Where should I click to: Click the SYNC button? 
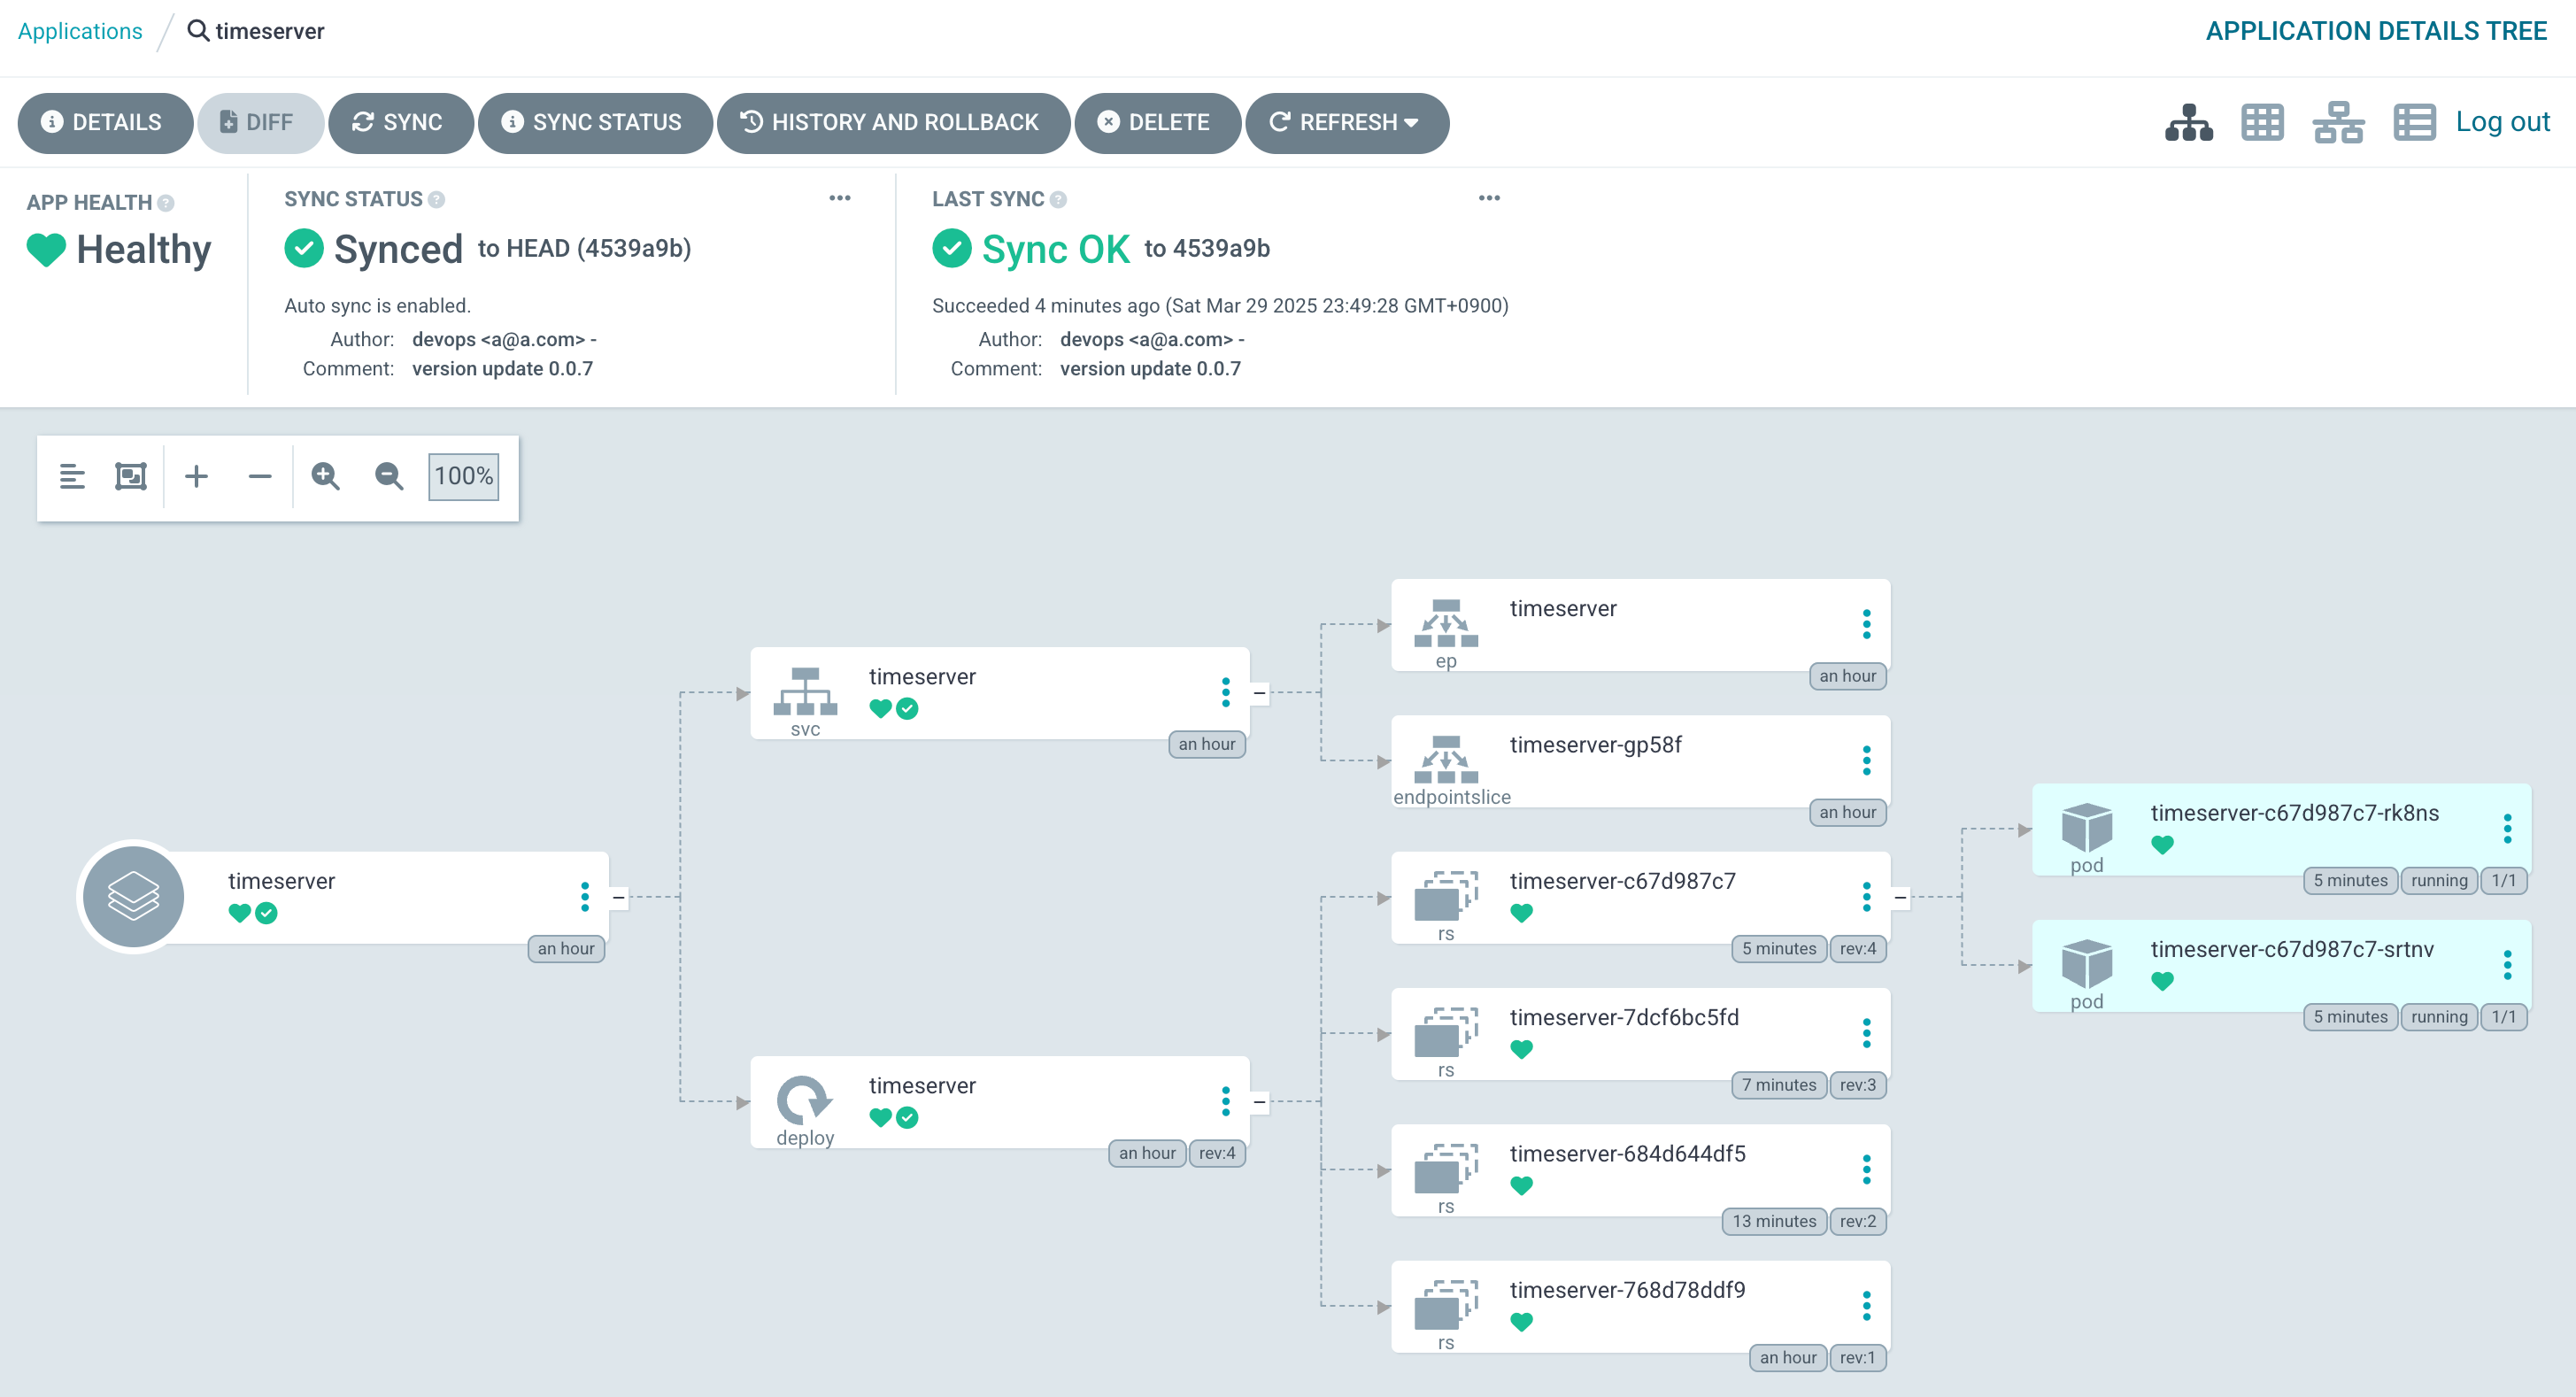coord(400,123)
